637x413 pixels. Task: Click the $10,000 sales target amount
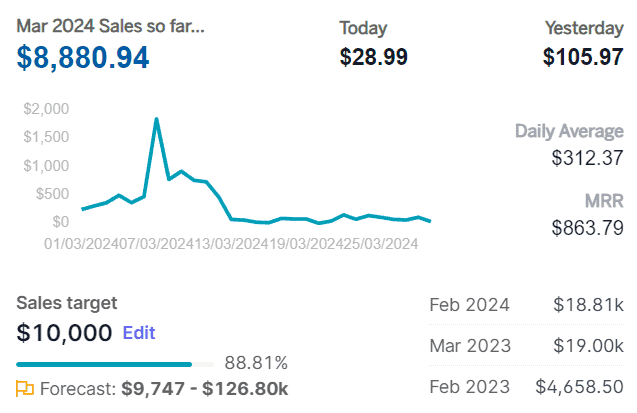[x=64, y=333]
